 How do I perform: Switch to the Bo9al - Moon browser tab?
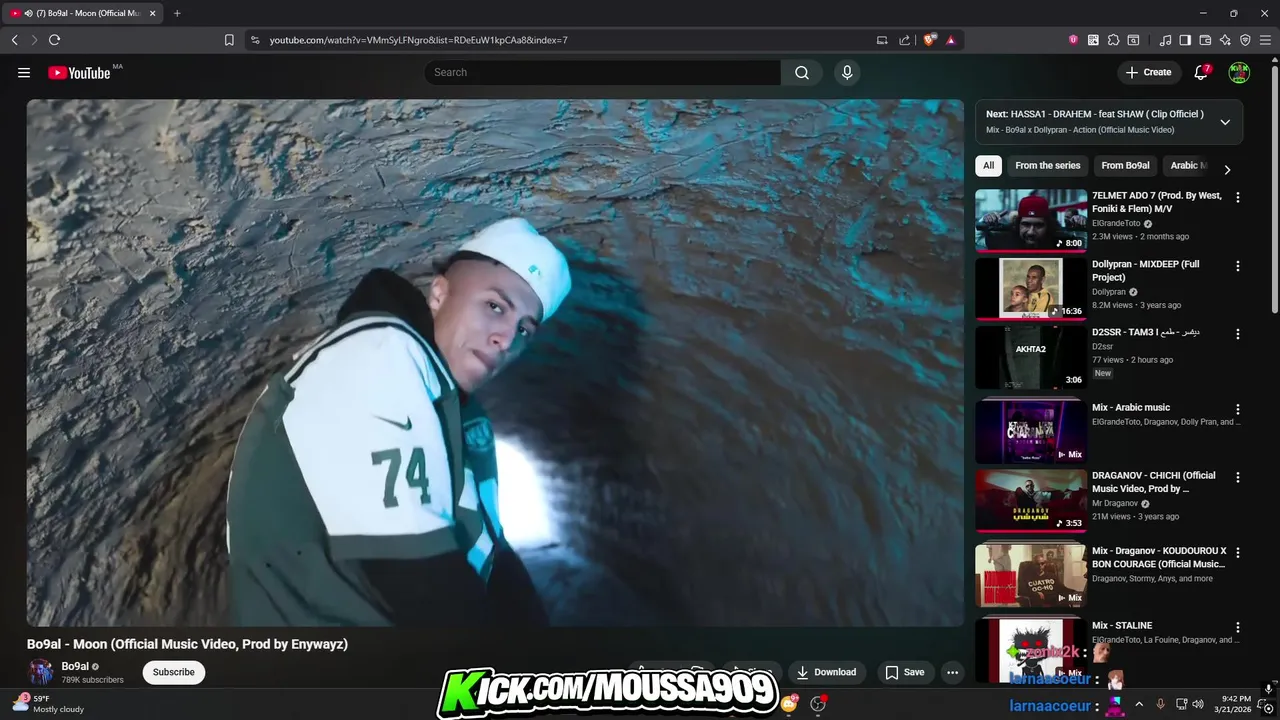point(82,13)
